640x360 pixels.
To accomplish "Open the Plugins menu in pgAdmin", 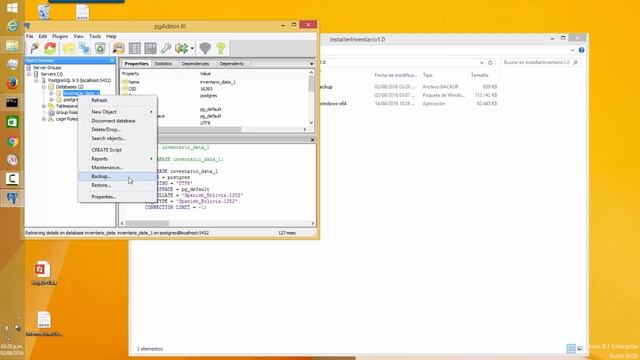I will [60, 36].
